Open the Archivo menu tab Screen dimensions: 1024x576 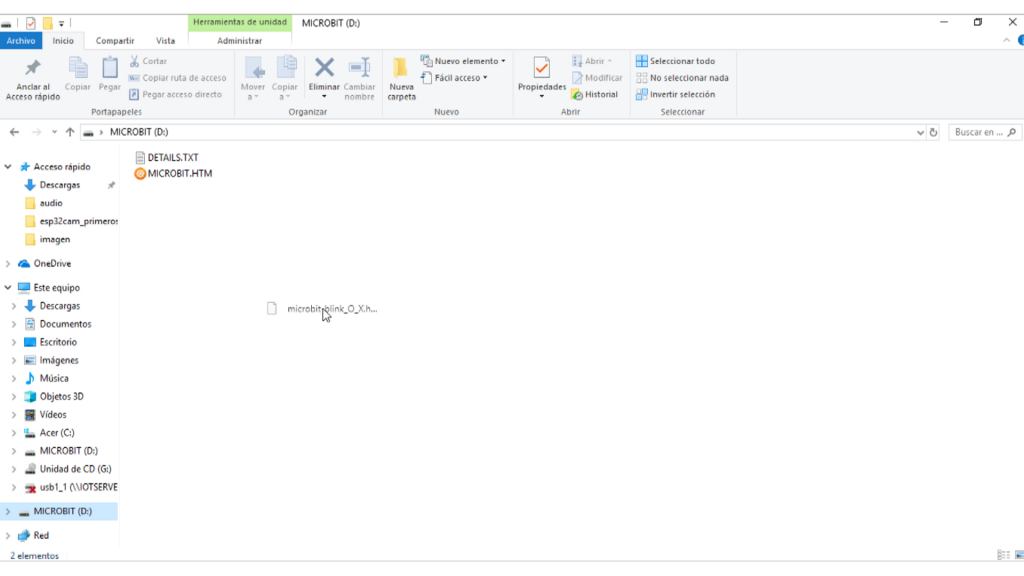point(21,41)
